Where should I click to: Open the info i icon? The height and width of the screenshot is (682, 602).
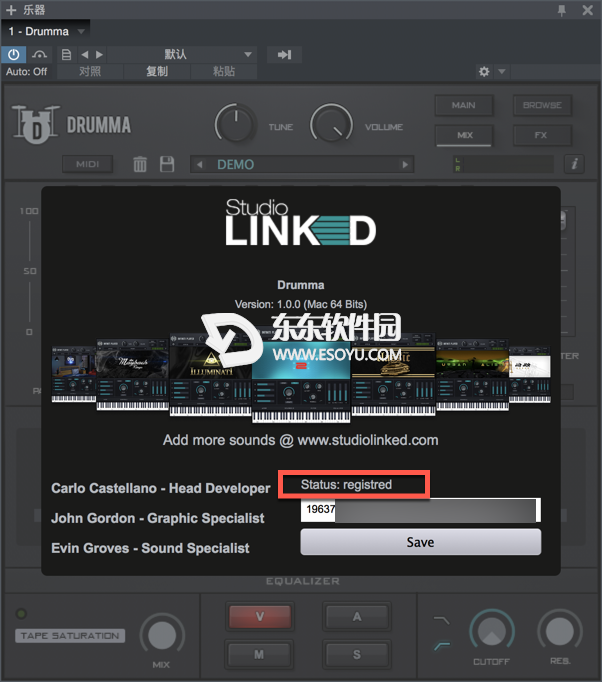(x=574, y=164)
